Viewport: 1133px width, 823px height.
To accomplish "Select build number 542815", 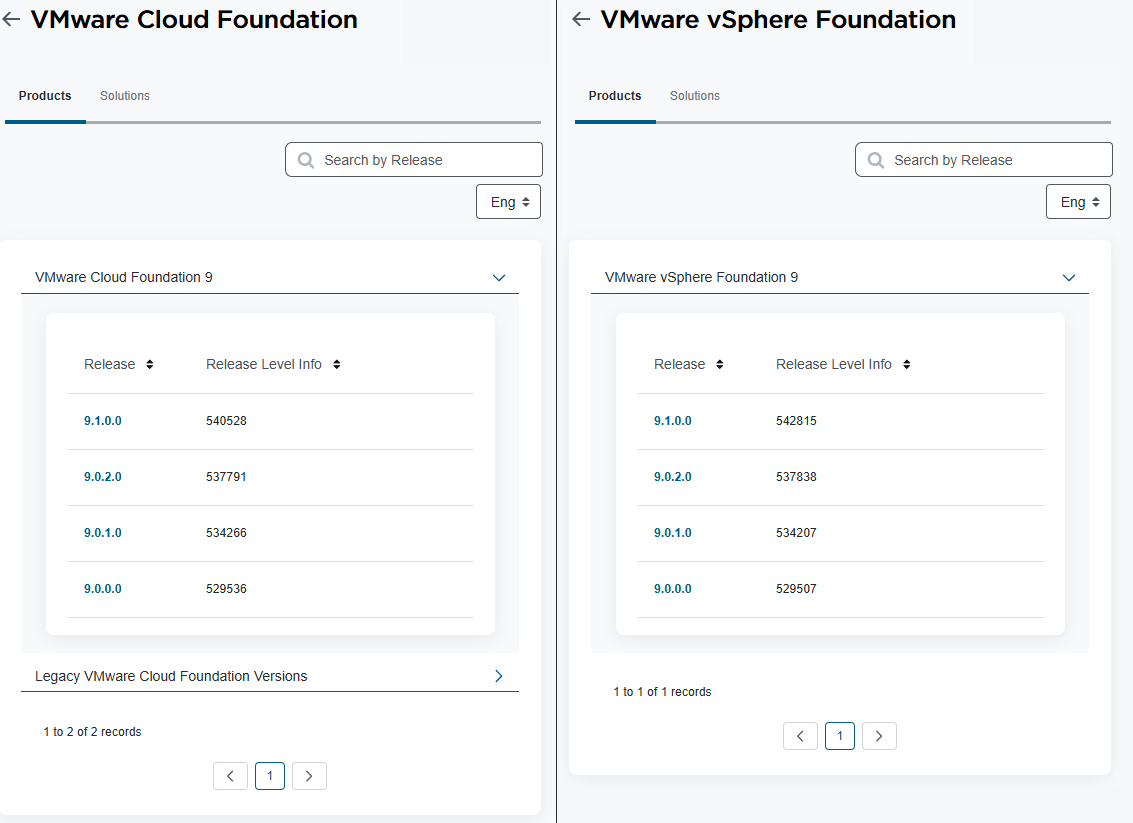I will pos(796,421).
